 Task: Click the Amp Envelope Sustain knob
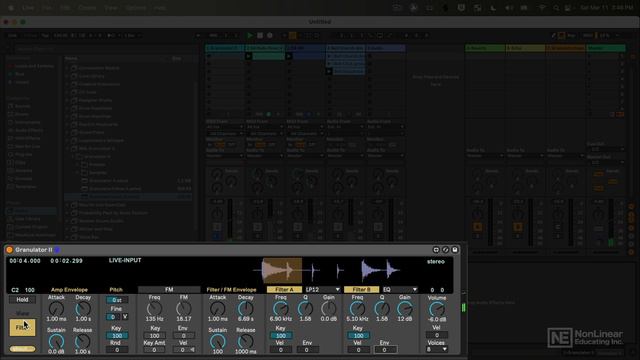(56, 341)
